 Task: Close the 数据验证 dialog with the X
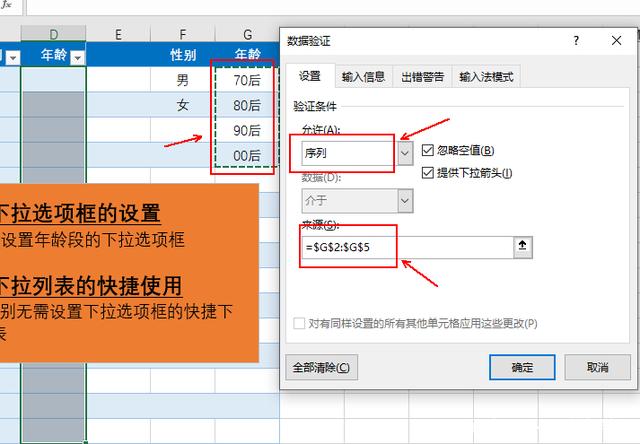(616, 40)
